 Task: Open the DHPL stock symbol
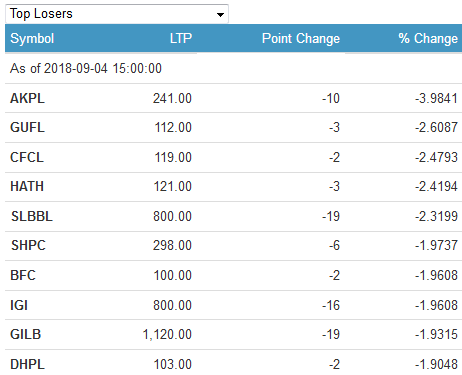pyautogui.click(x=27, y=364)
